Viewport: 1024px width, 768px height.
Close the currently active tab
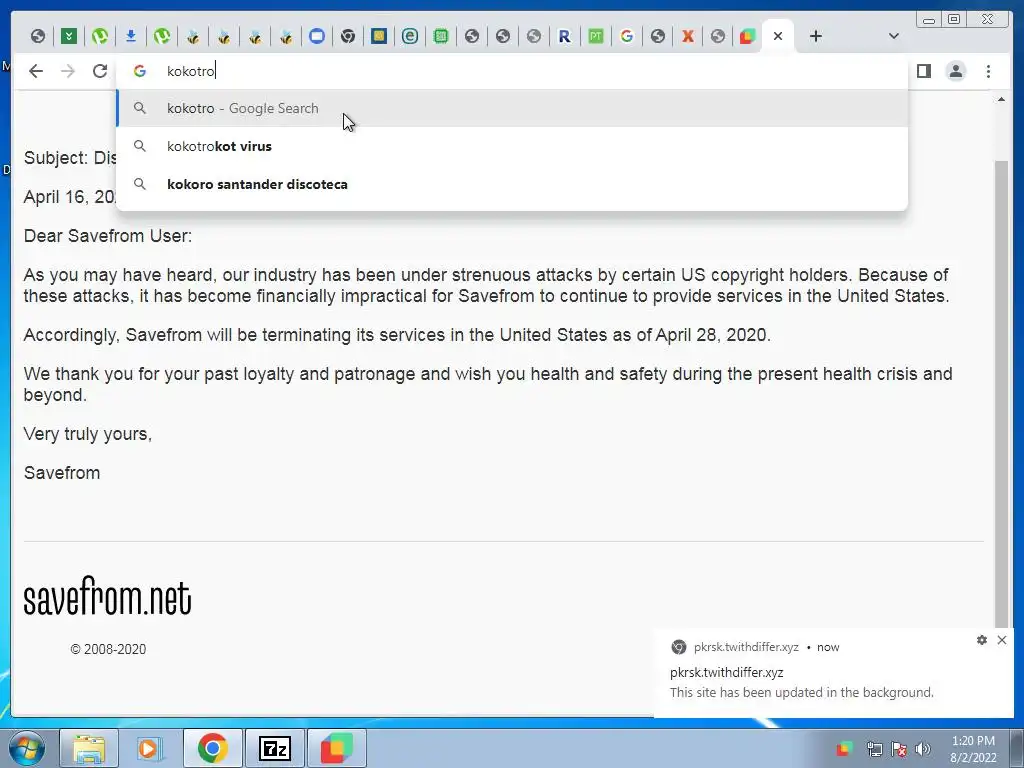pos(777,36)
